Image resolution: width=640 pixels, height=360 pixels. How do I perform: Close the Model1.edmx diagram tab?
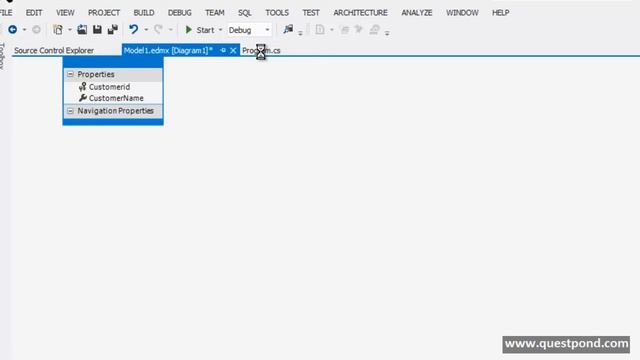click(x=233, y=50)
